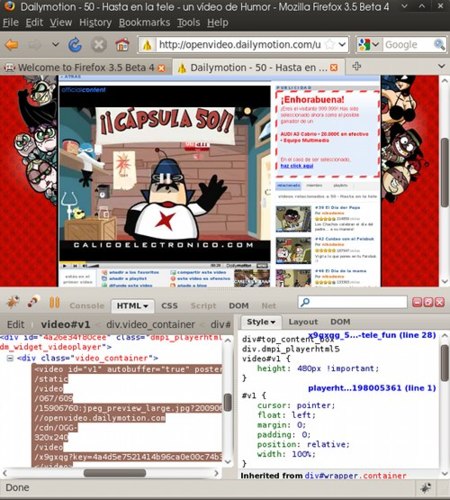Switch to Firebug Console tab

87,306
